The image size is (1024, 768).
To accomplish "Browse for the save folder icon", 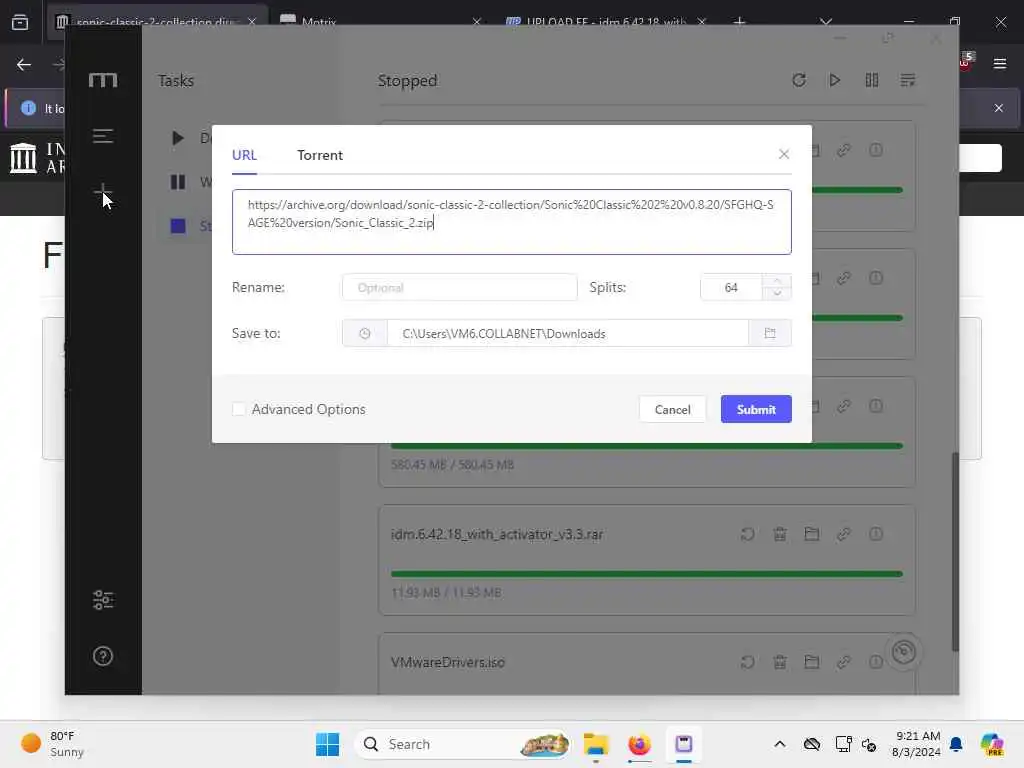I will [769, 333].
